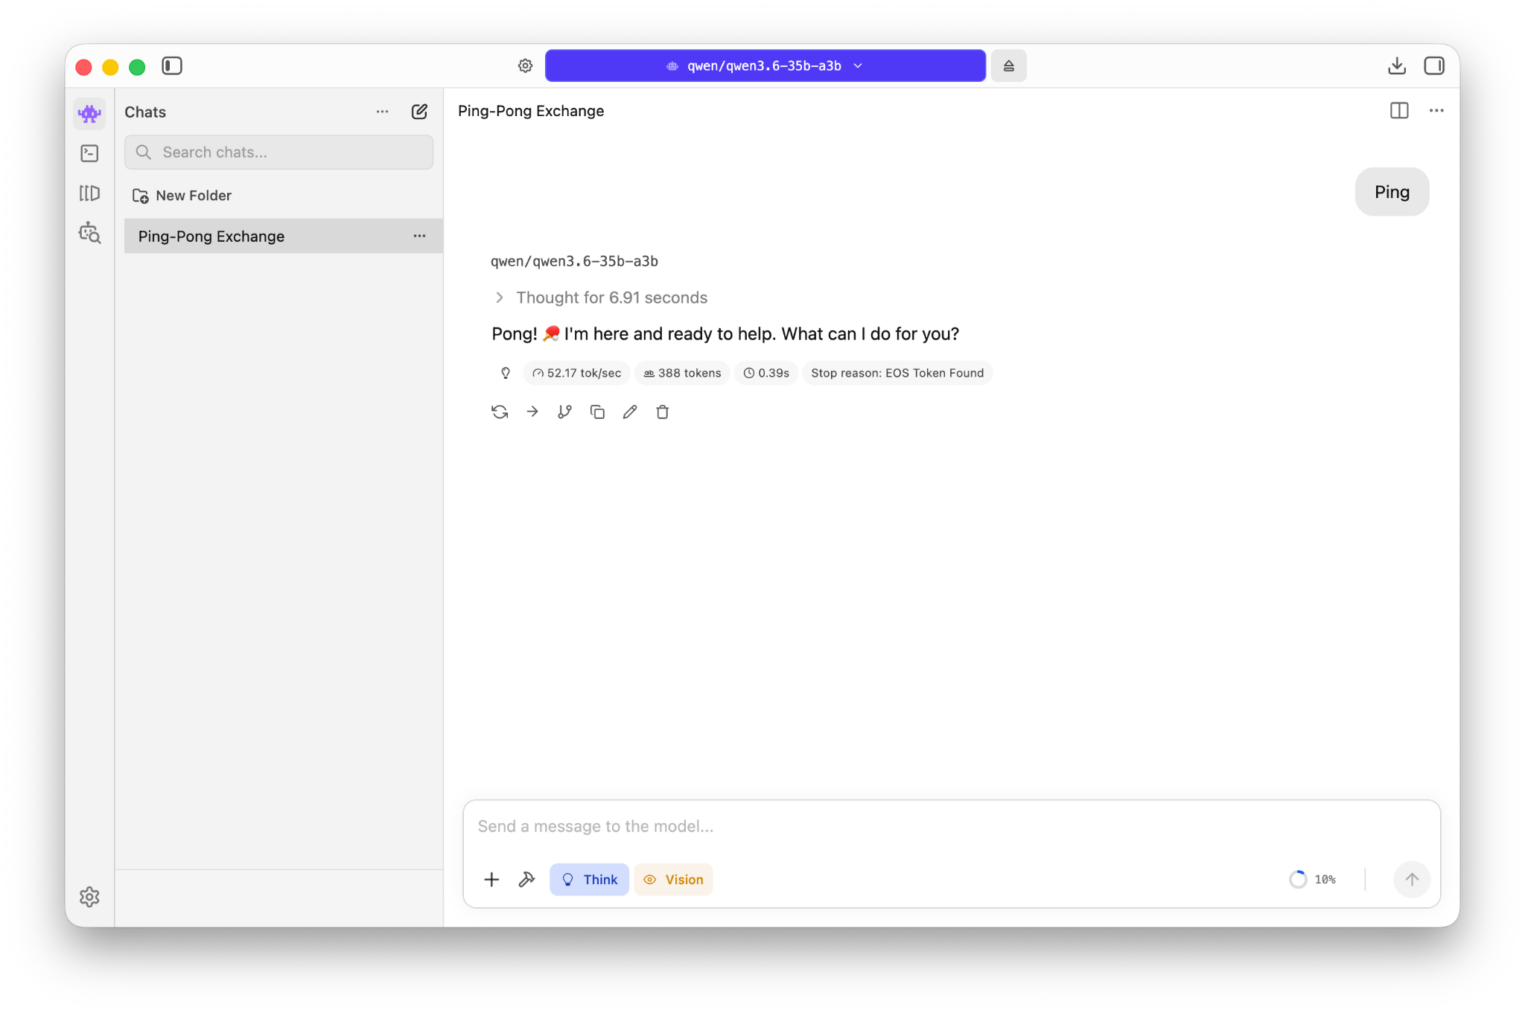This screenshot has width=1525, height=1013.
Task: Open the Discover model search view
Action: 89,233
